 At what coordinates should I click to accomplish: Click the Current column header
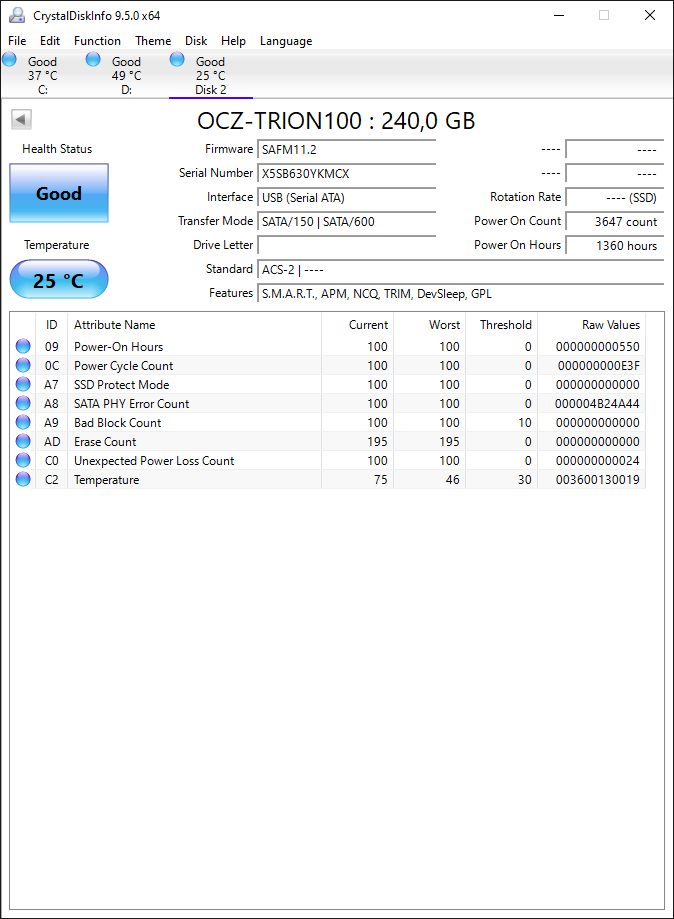[x=358, y=325]
